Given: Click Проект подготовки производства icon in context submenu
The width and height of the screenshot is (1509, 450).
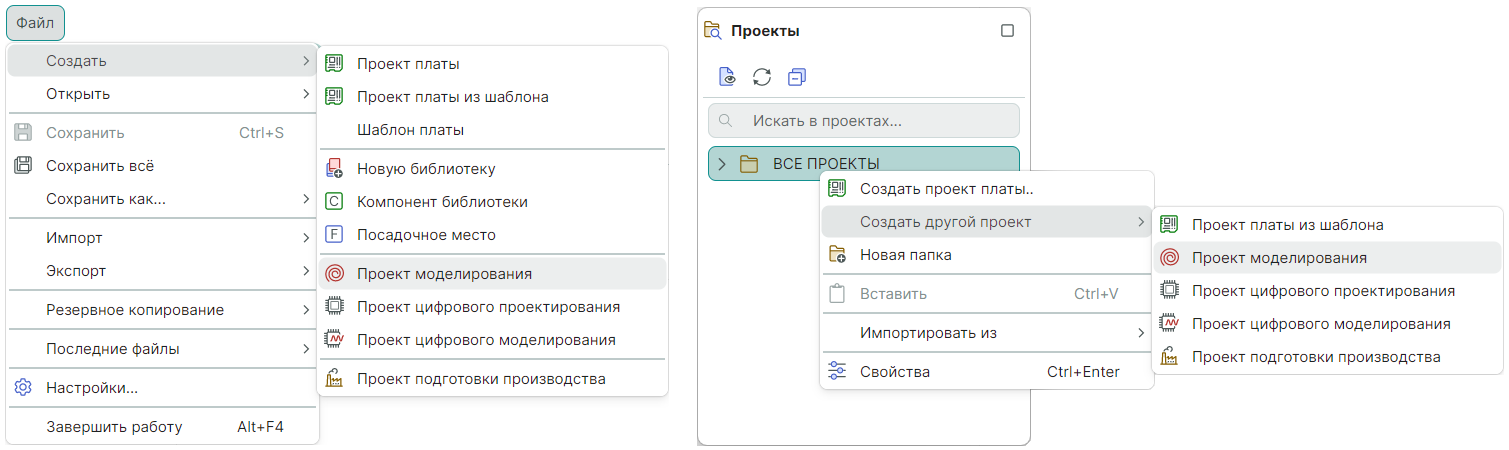Looking at the screenshot, I should pyautogui.click(x=1168, y=357).
